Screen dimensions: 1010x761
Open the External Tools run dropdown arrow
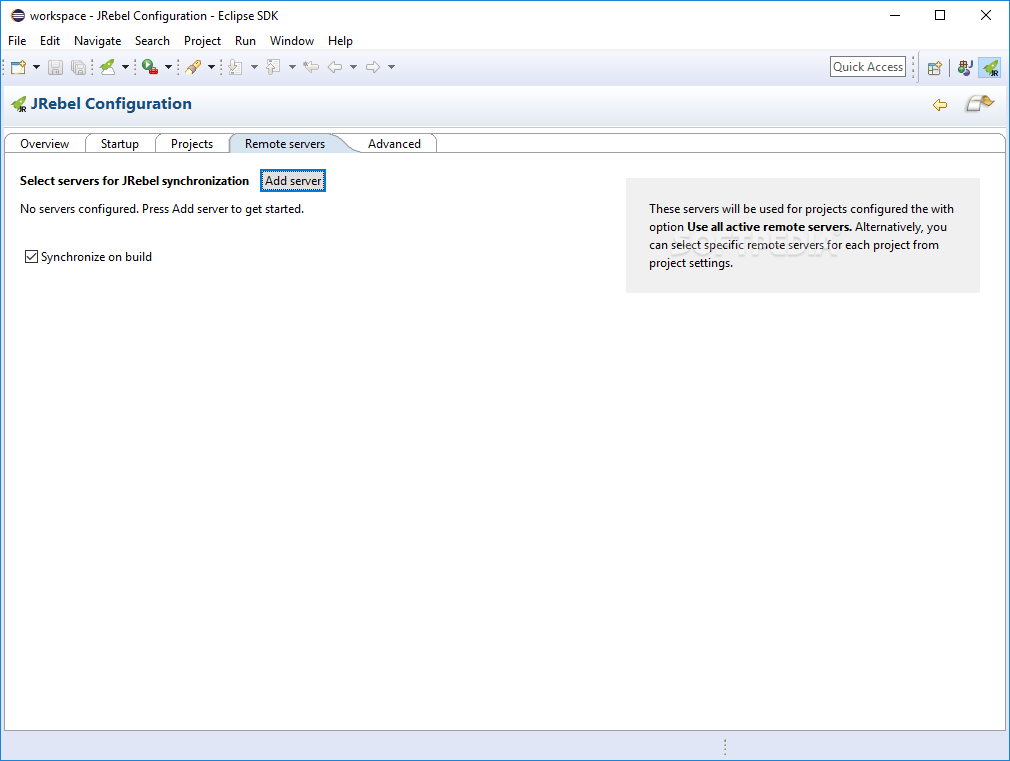click(x=168, y=67)
